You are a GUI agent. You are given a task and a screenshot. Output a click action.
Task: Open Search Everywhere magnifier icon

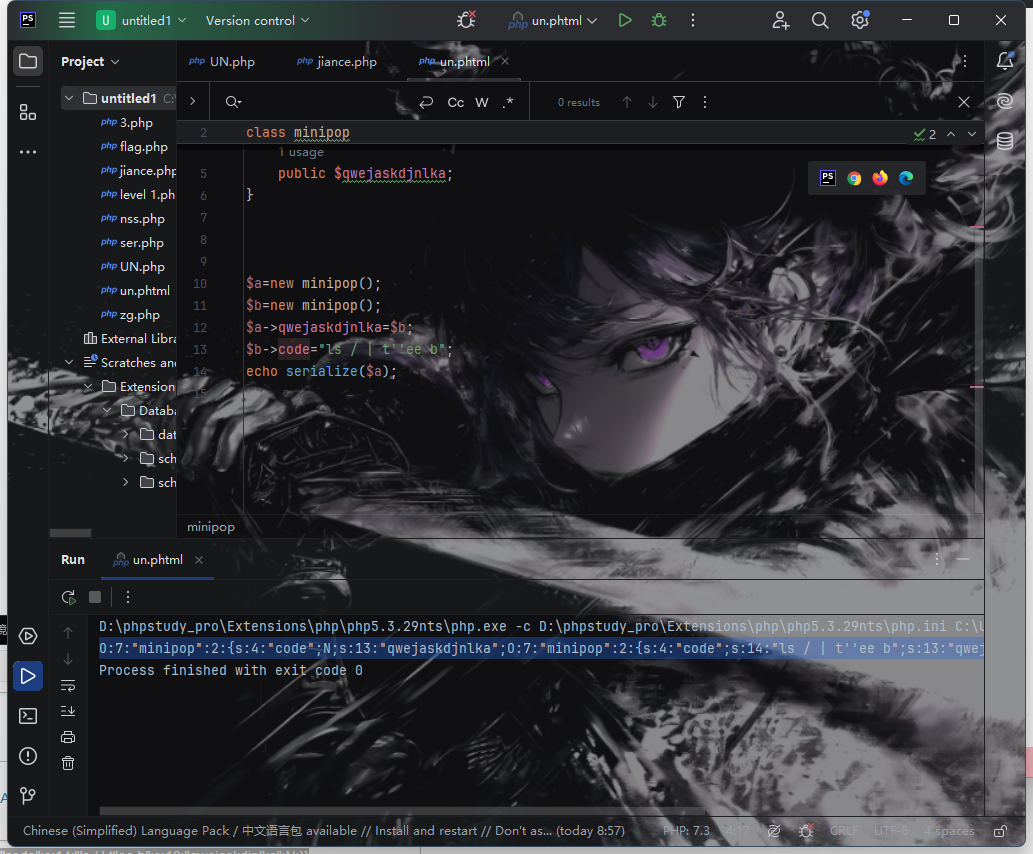click(x=820, y=20)
